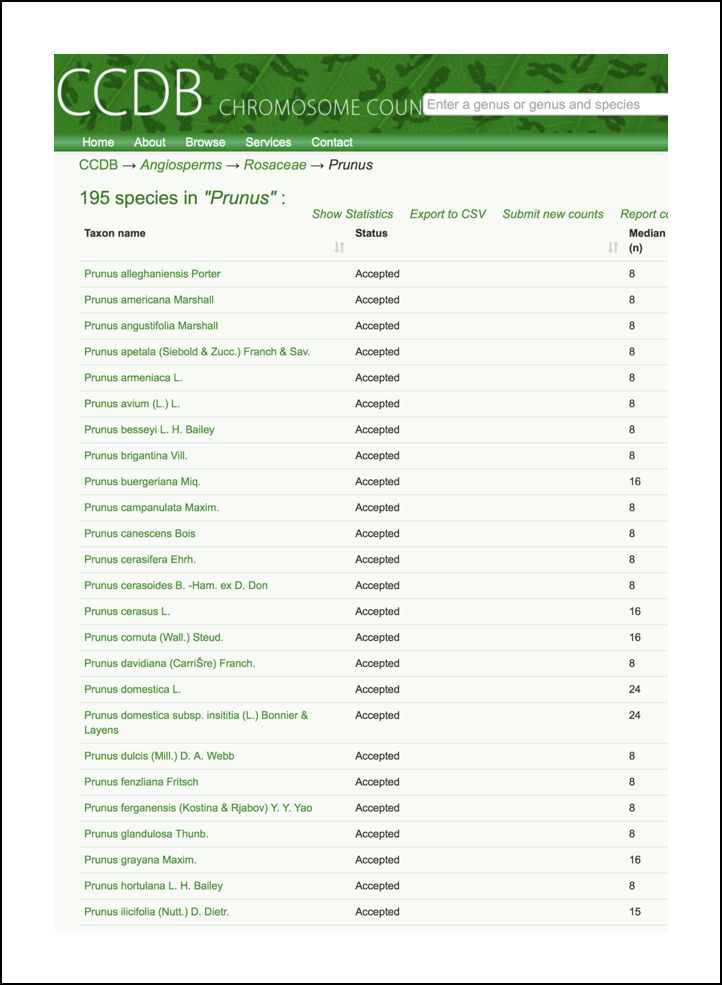
Task: Open Prunus ilicifolia (Nutt.) D. Dietr. entry
Action: (x=156, y=912)
